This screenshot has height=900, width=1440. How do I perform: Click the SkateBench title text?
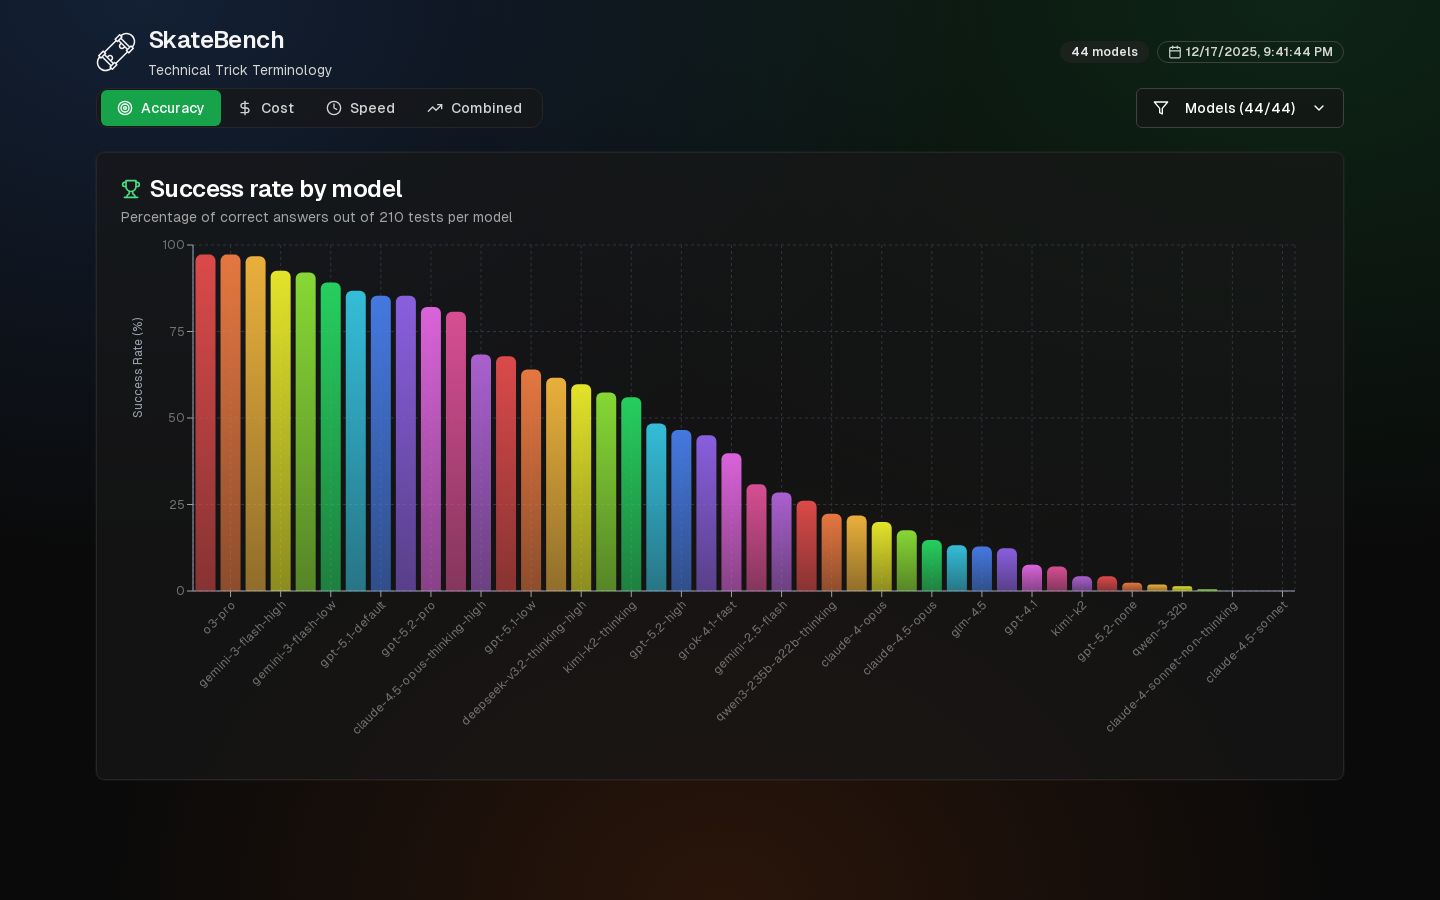pyautogui.click(x=216, y=40)
